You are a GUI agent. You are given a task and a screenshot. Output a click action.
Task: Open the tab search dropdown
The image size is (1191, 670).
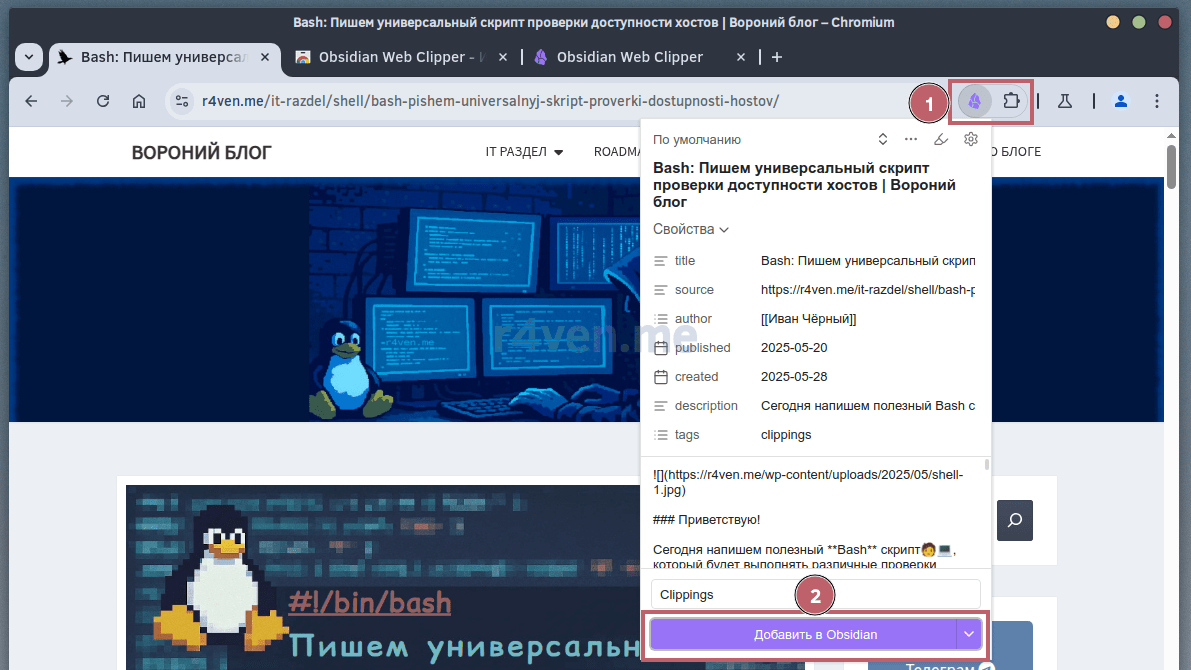pos(29,57)
